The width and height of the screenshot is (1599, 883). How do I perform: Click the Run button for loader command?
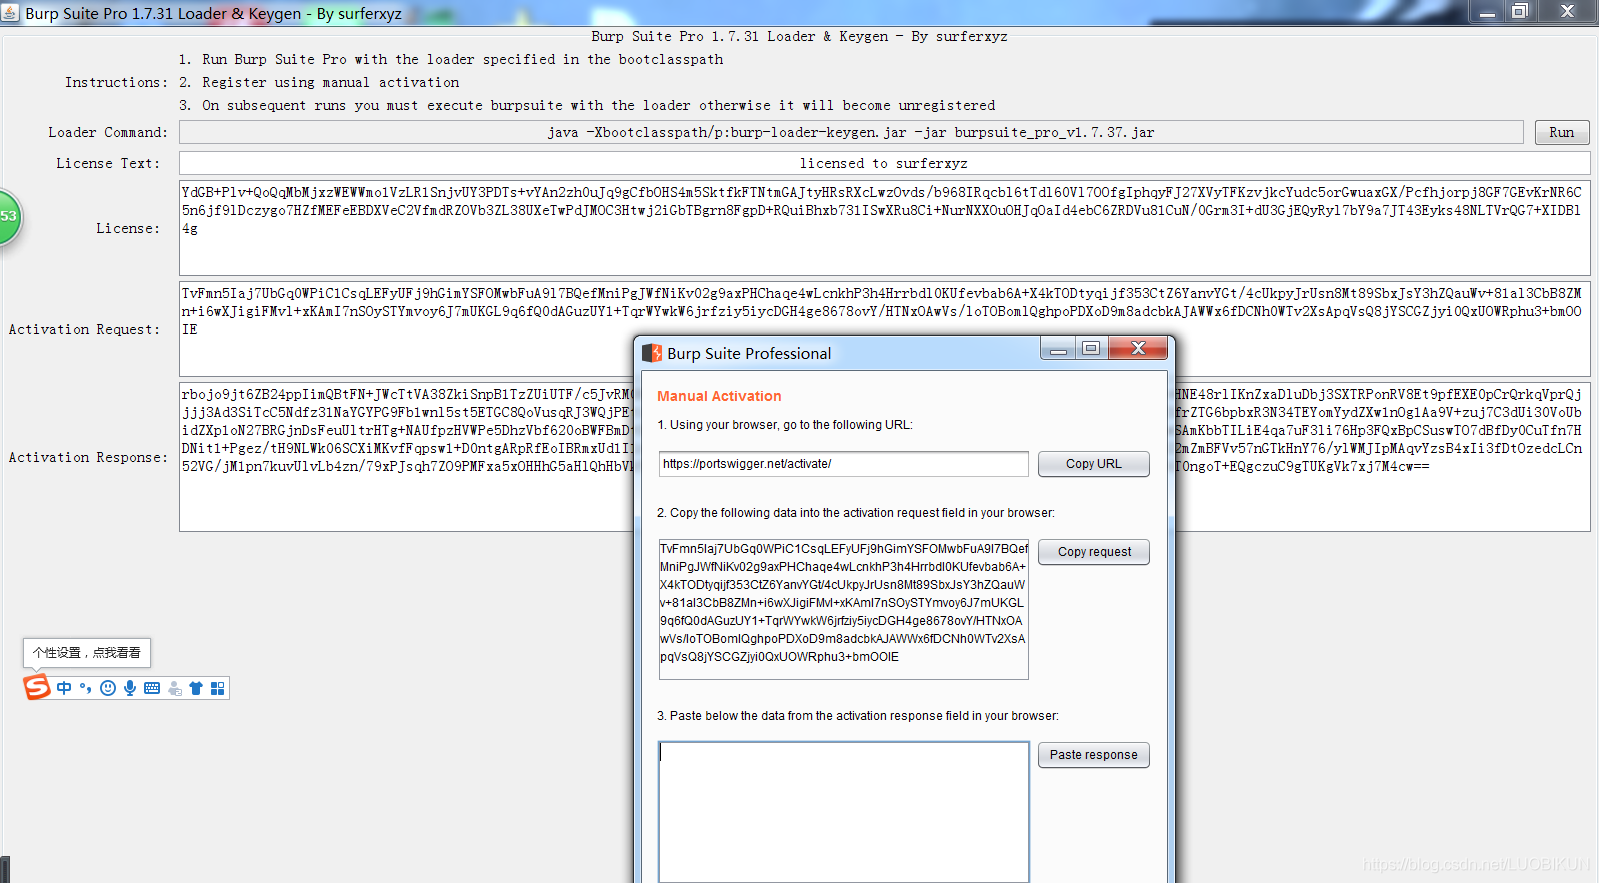[1562, 132]
